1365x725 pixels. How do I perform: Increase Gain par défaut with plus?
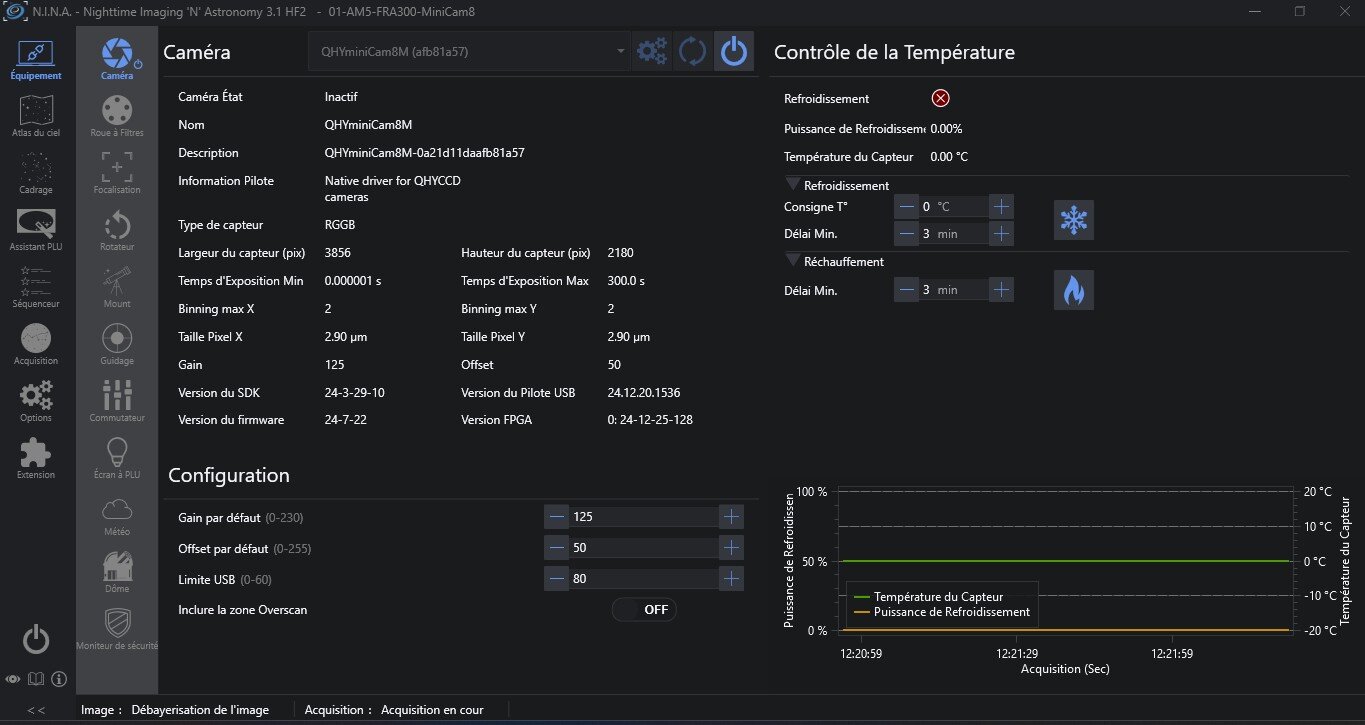732,517
